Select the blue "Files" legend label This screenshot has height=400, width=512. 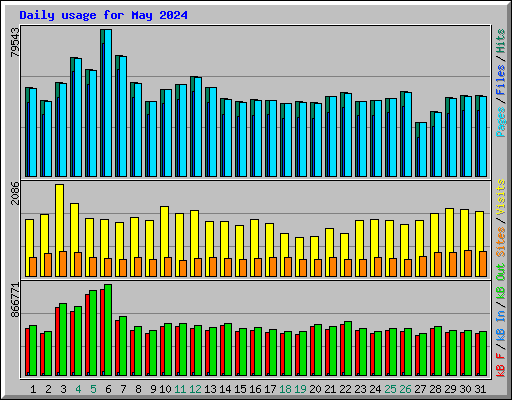tap(500, 80)
